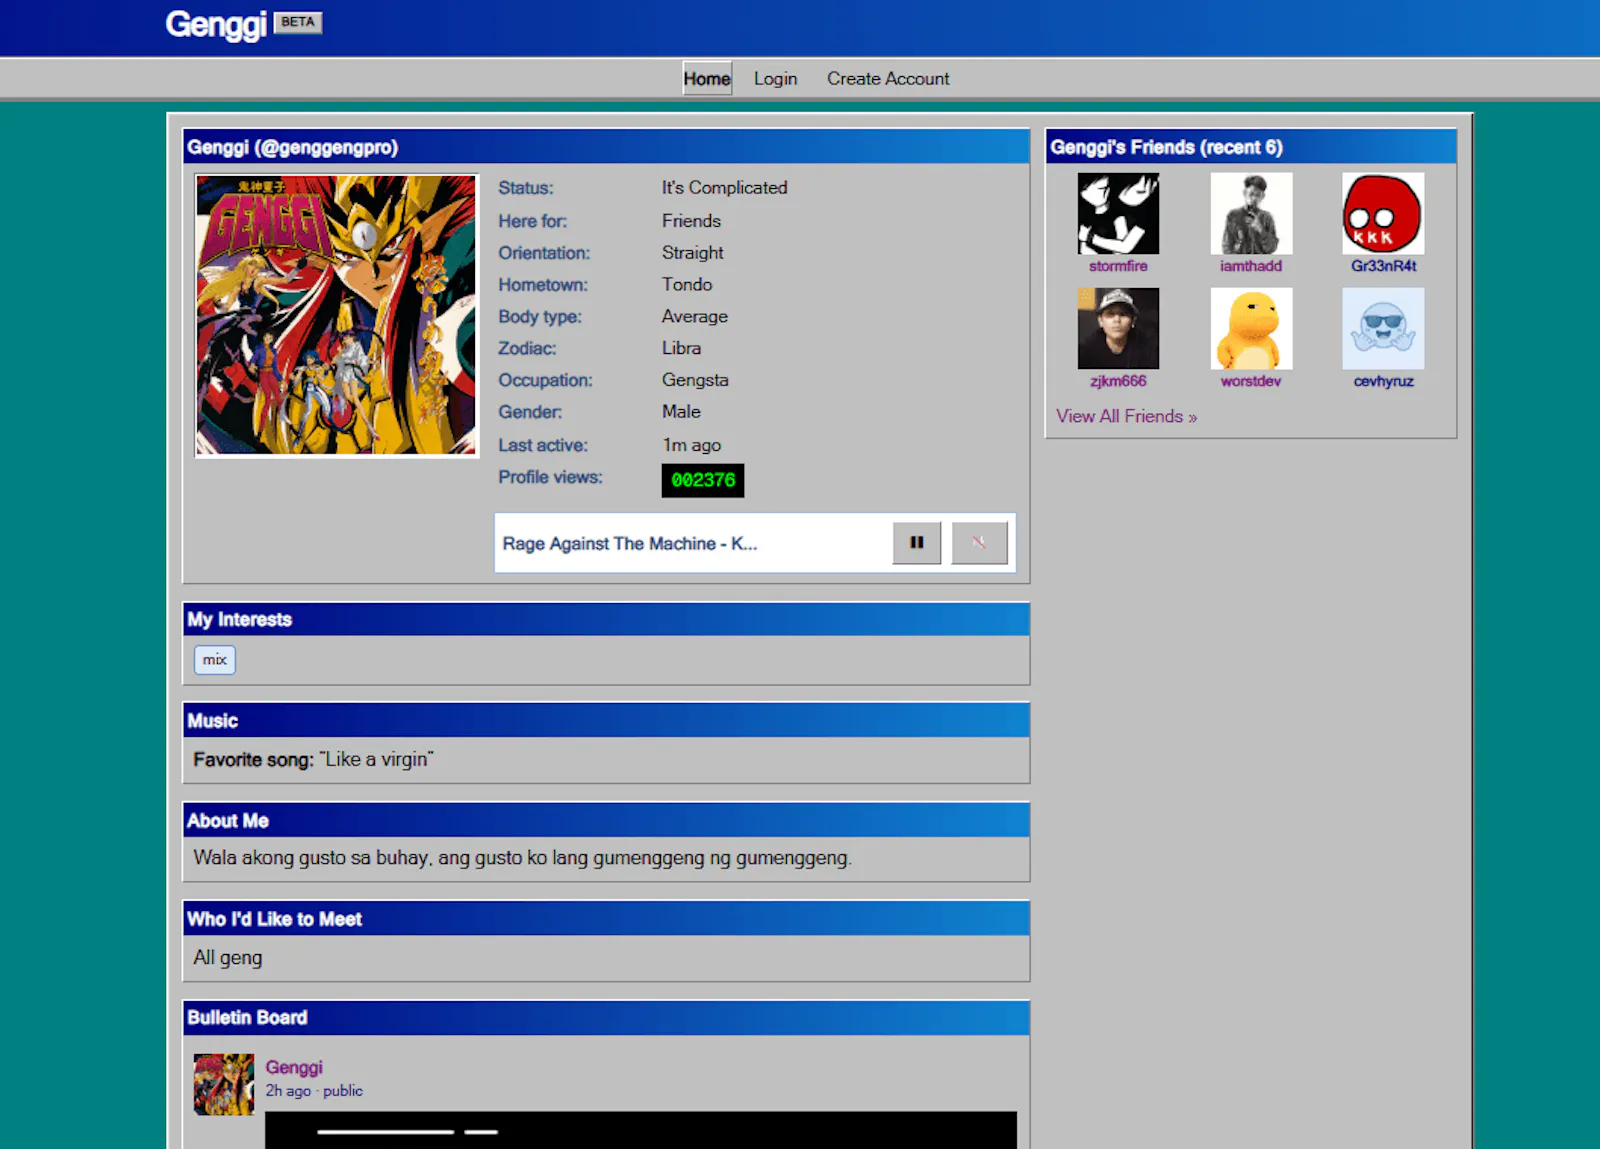Open Genggi's name on the bulletin post

(294, 1067)
